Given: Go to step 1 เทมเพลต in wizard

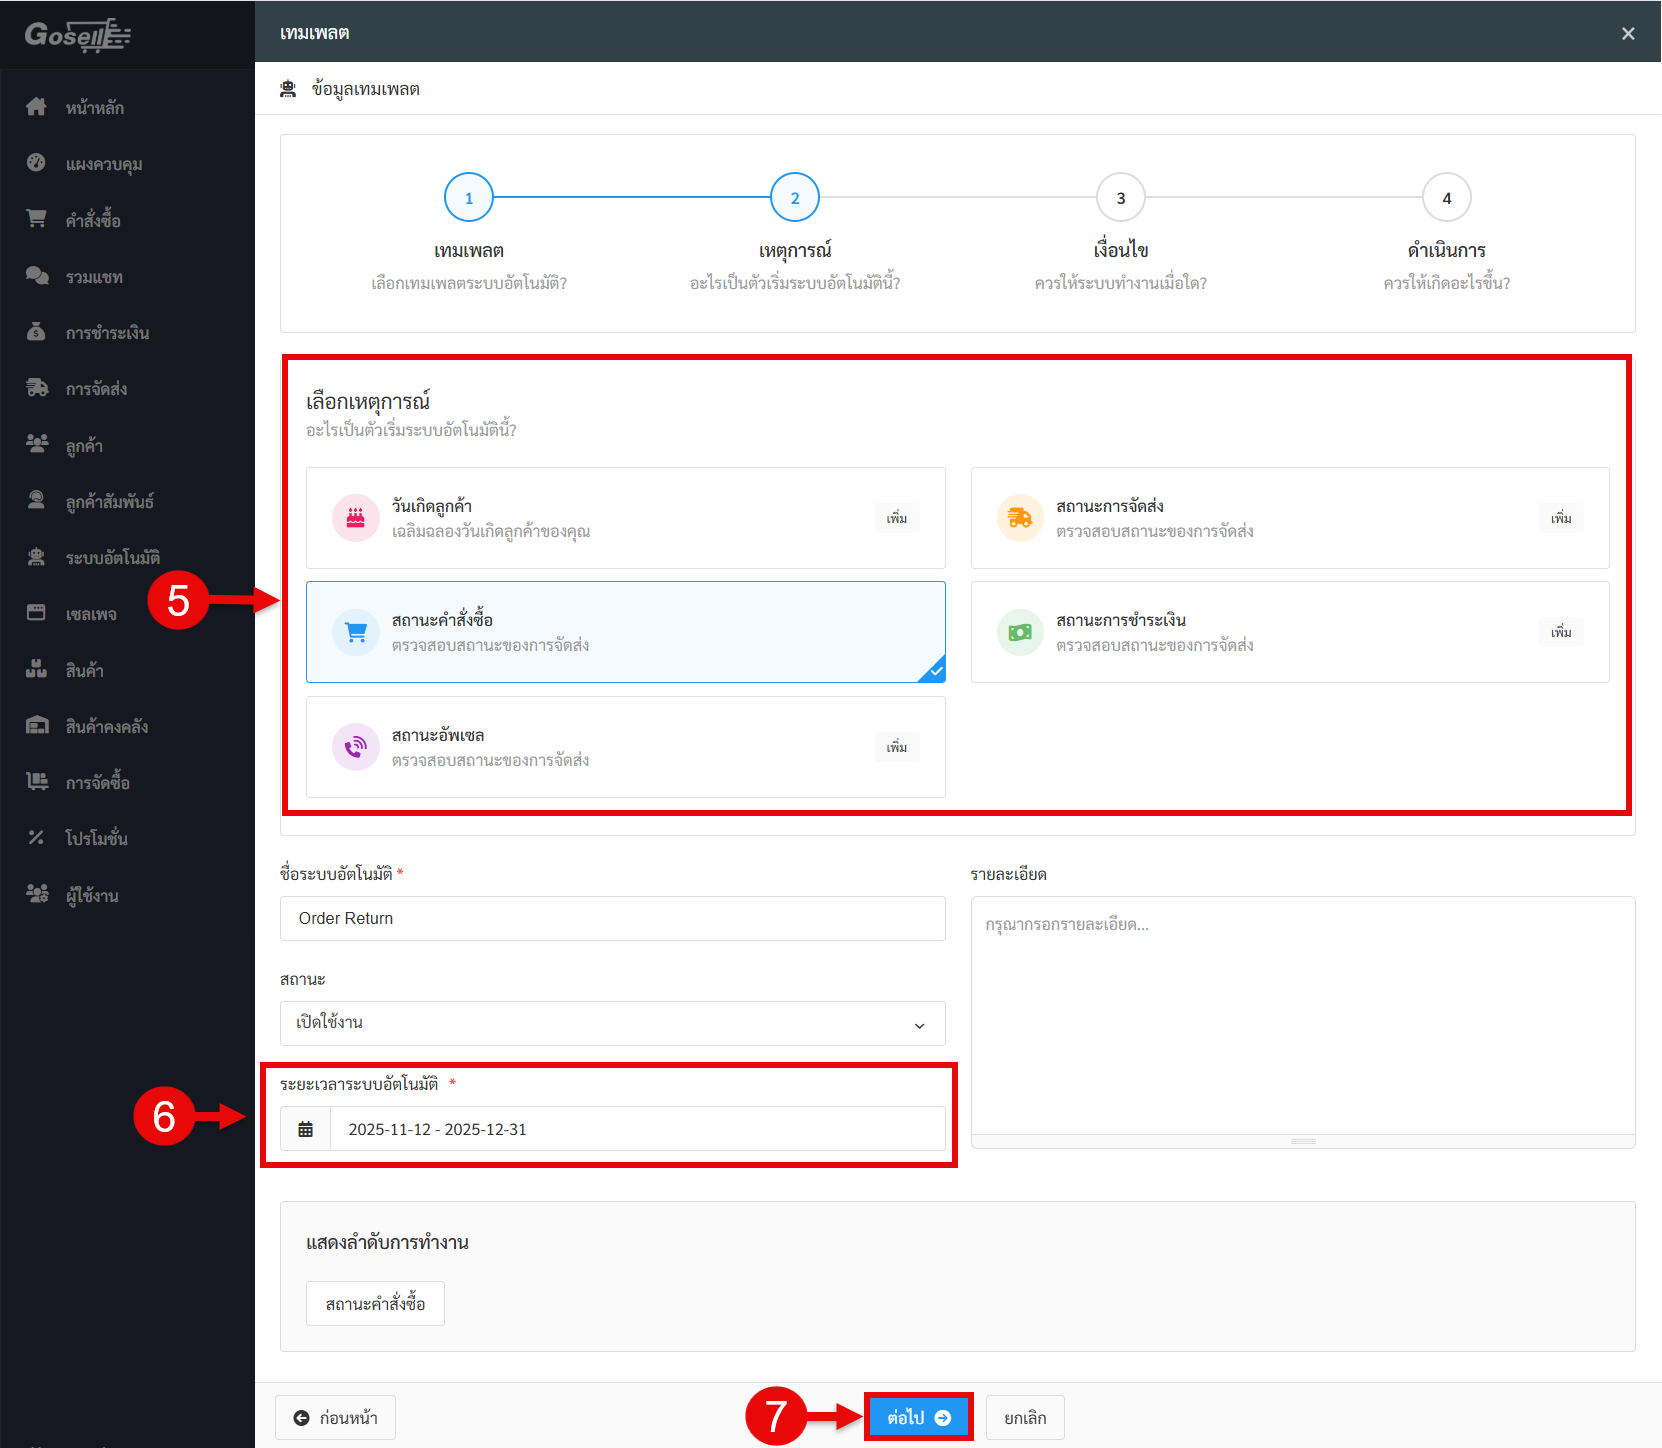Looking at the screenshot, I should [x=469, y=198].
